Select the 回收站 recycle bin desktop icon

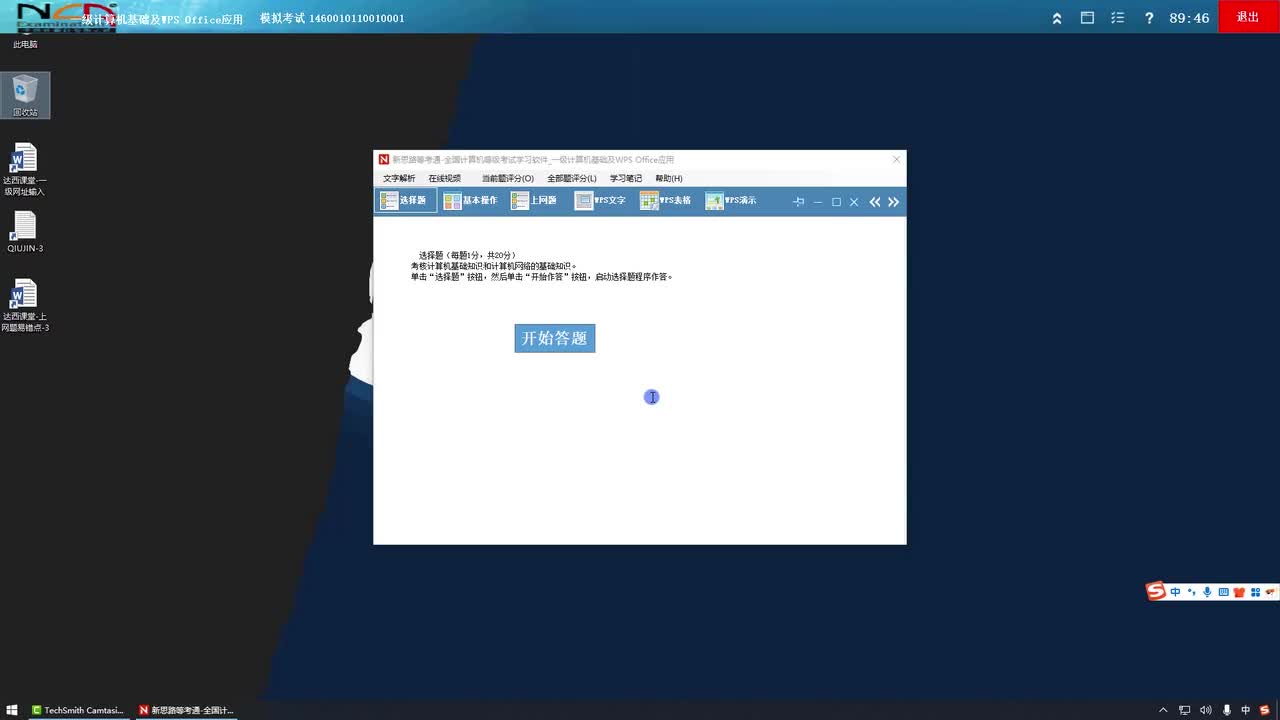pos(25,95)
